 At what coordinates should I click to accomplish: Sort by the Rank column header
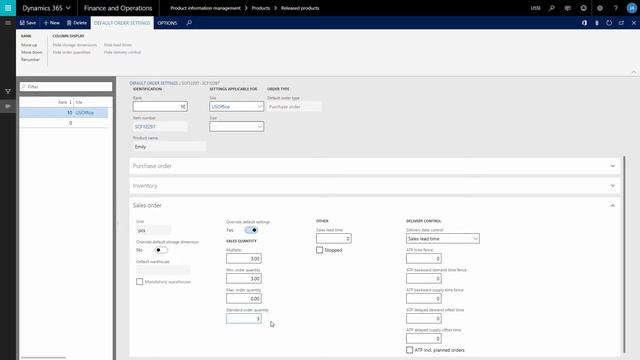coord(64,102)
